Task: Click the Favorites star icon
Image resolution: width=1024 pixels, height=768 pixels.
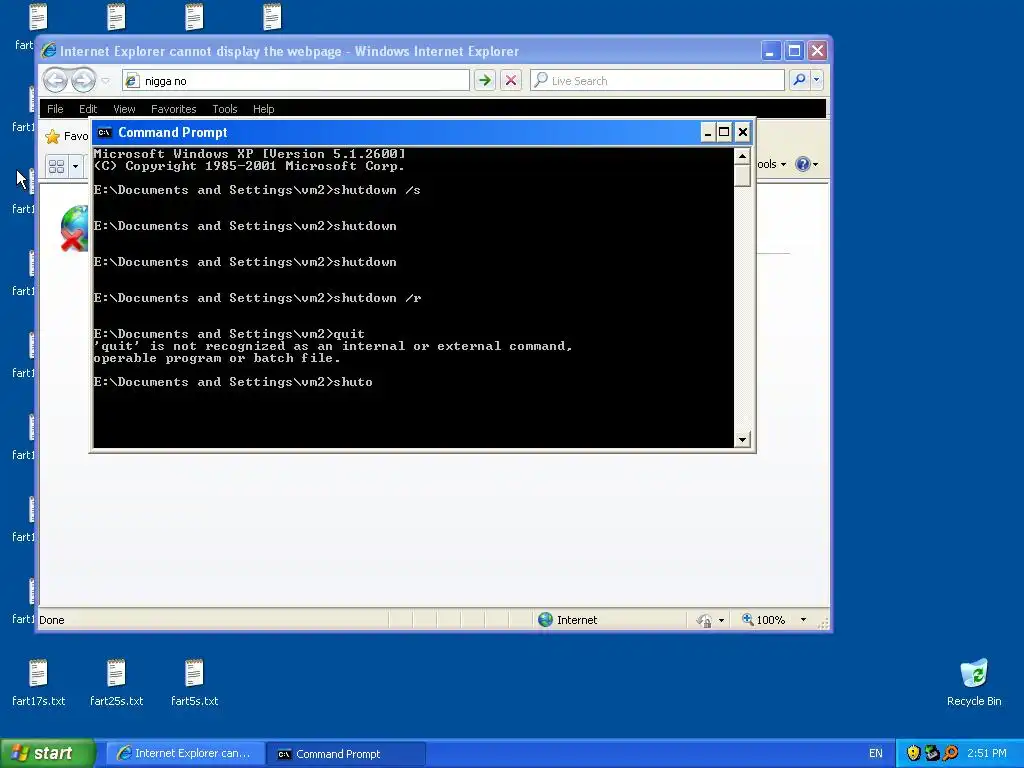Action: click(x=52, y=136)
